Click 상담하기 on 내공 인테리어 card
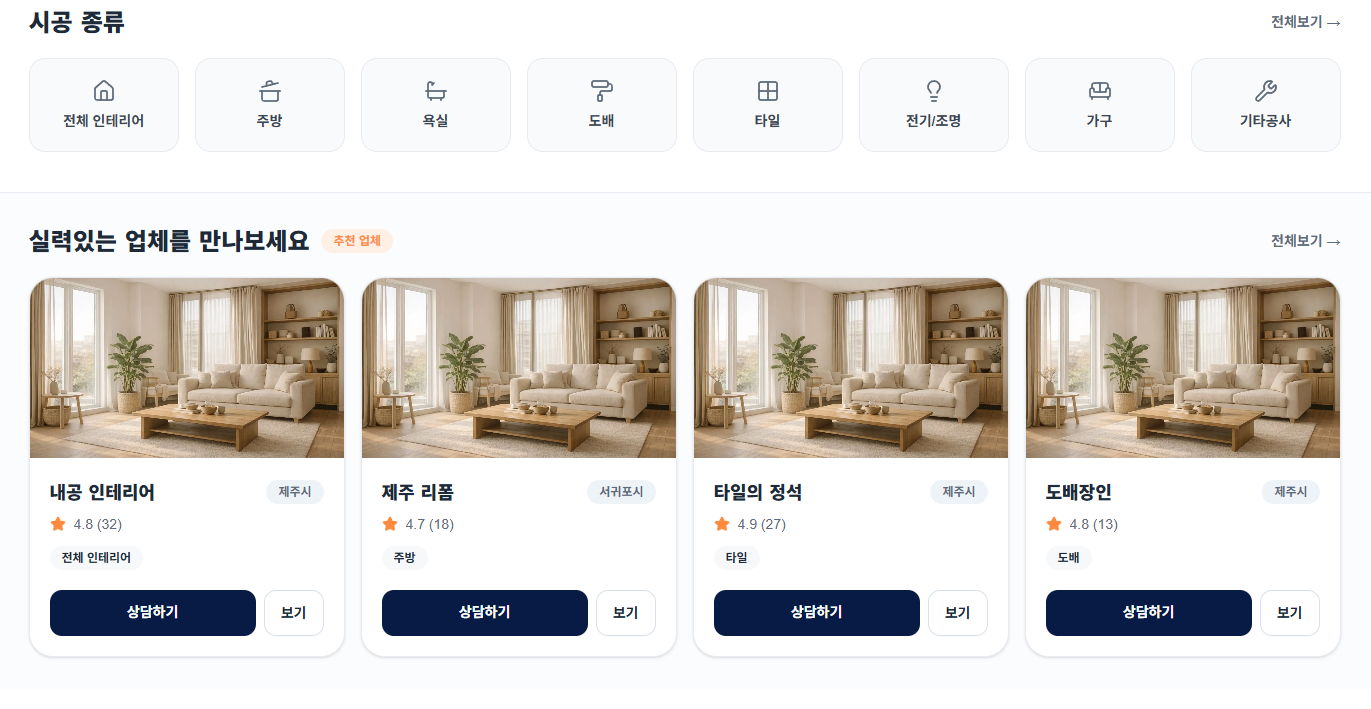 (153, 613)
